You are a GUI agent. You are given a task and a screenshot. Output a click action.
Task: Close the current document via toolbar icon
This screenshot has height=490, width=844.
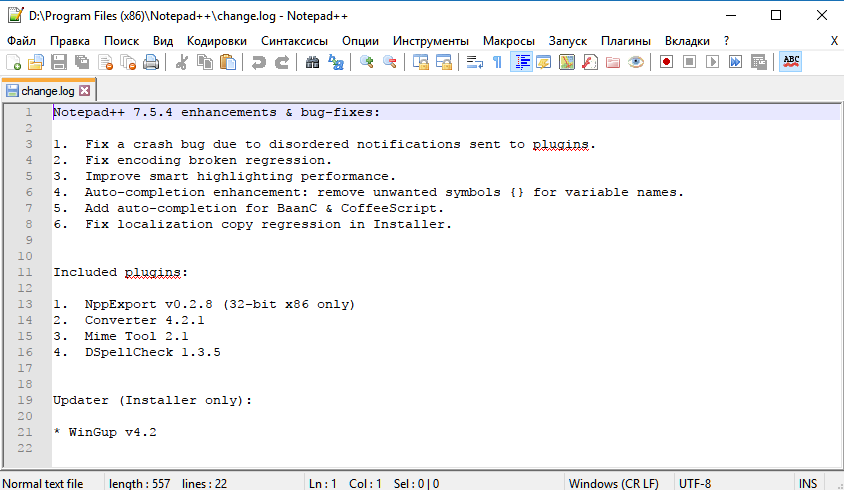coord(106,62)
